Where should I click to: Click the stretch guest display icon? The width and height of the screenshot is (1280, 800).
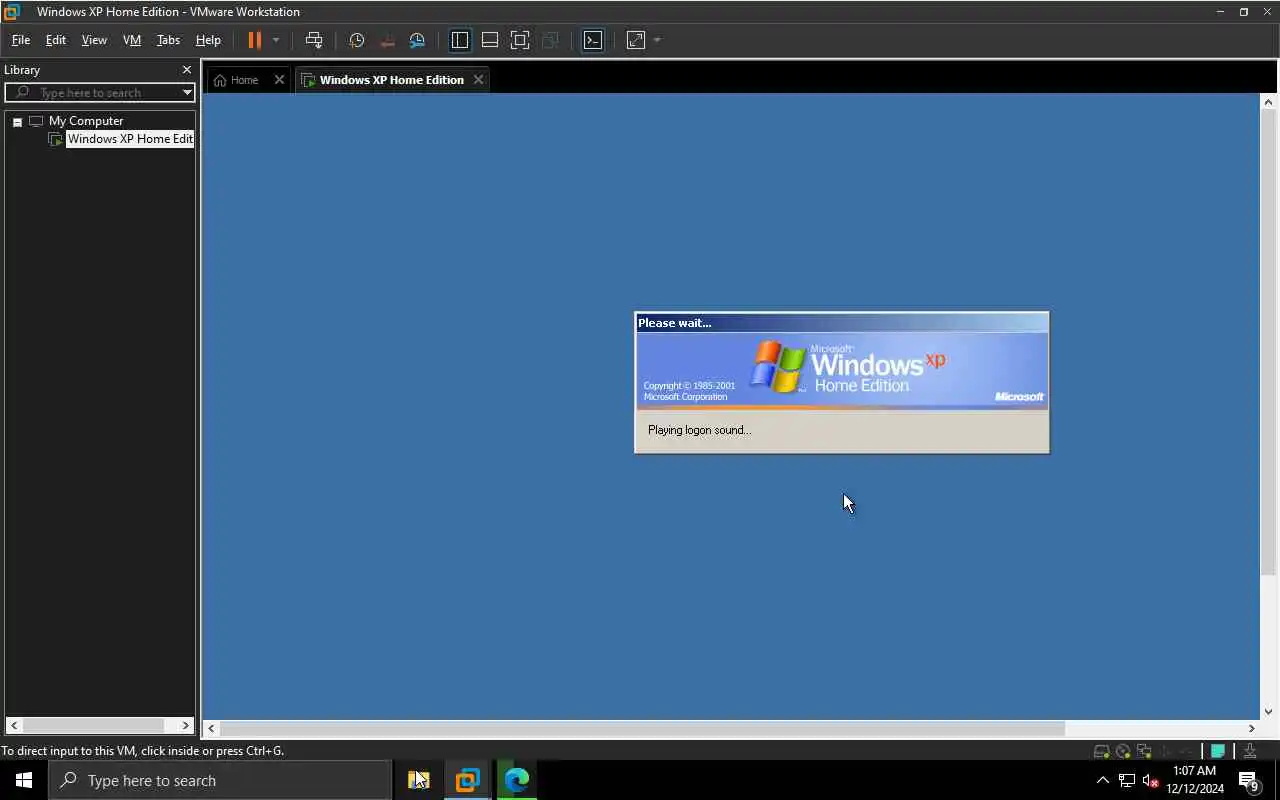(x=636, y=40)
